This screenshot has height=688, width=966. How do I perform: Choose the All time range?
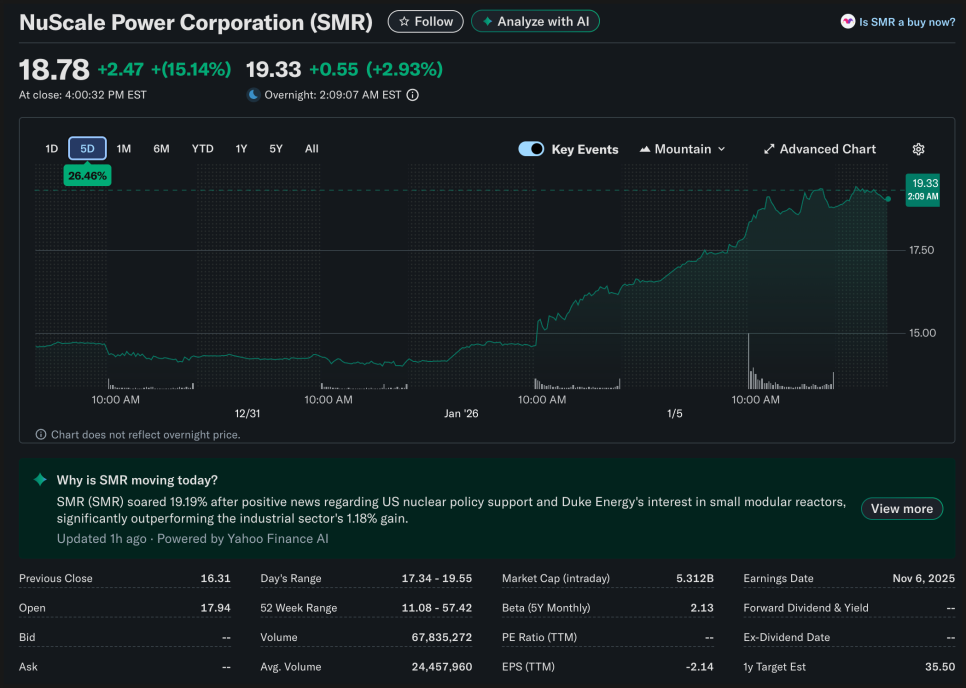point(312,149)
